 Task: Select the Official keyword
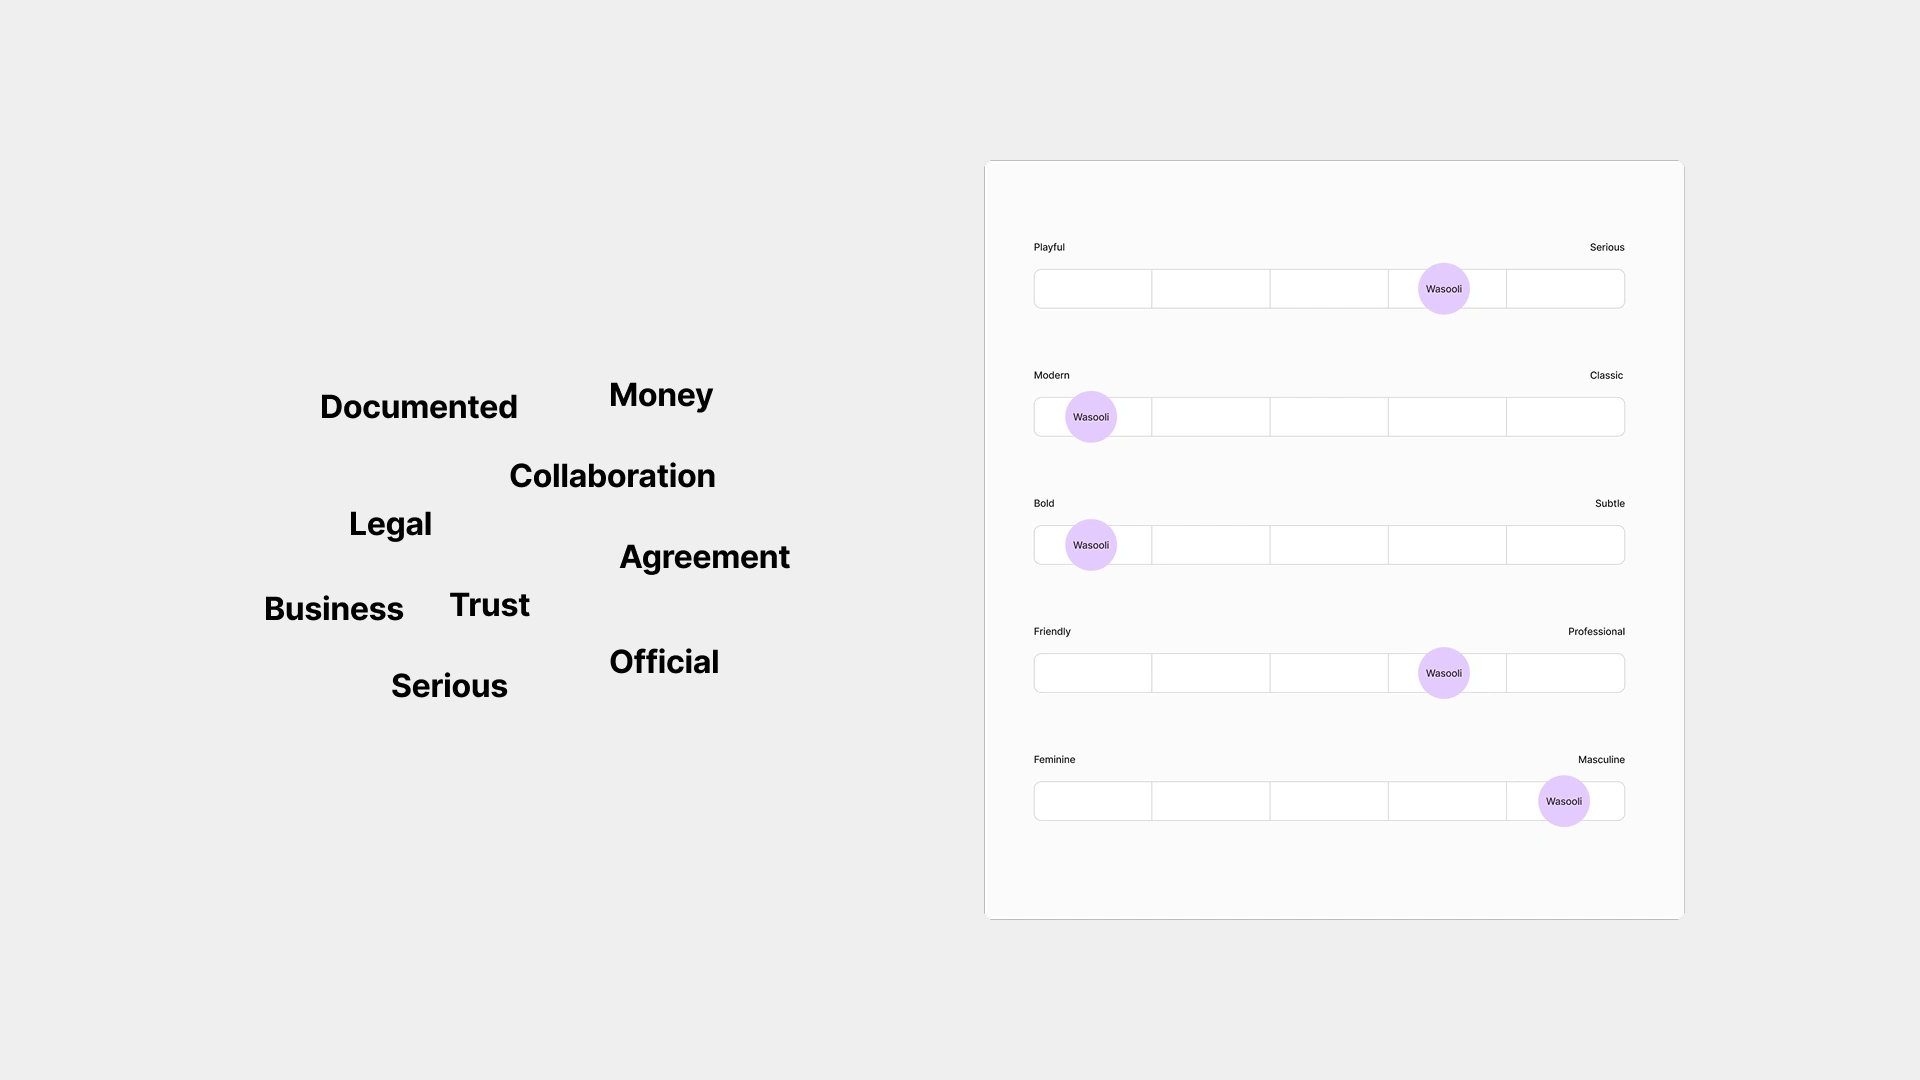point(664,662)
